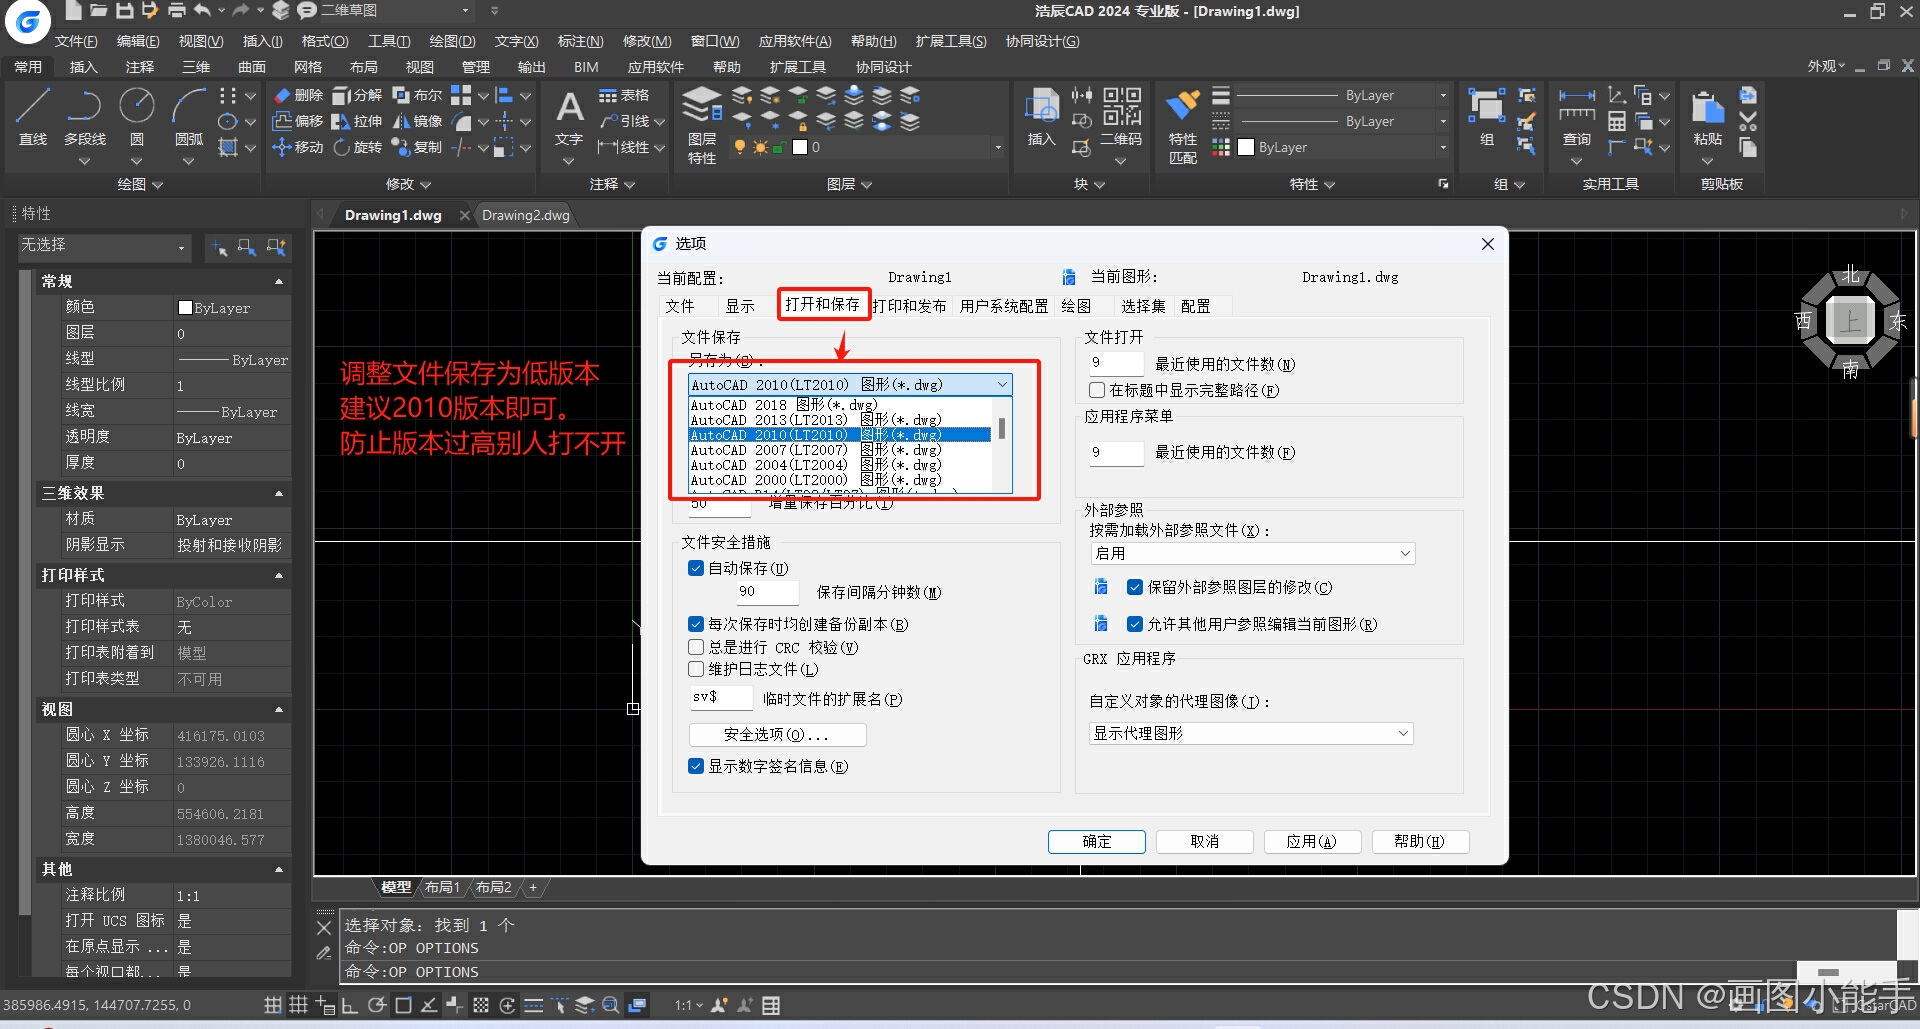Open Layer Properties (图层特性) manager
This screenshot has height=1029, width=1920.
[x=702, y=125]
